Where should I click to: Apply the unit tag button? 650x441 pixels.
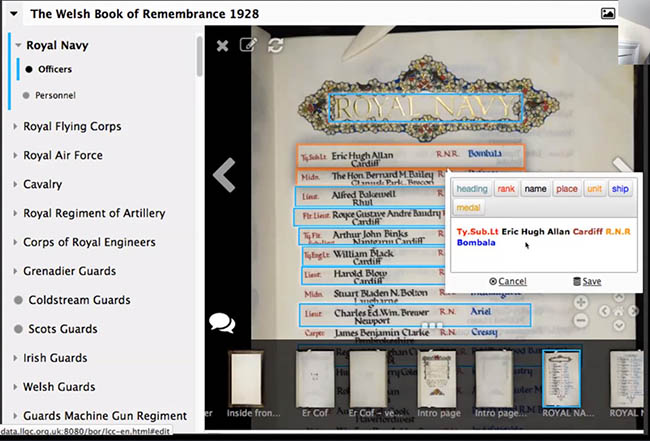click(594, 189)
